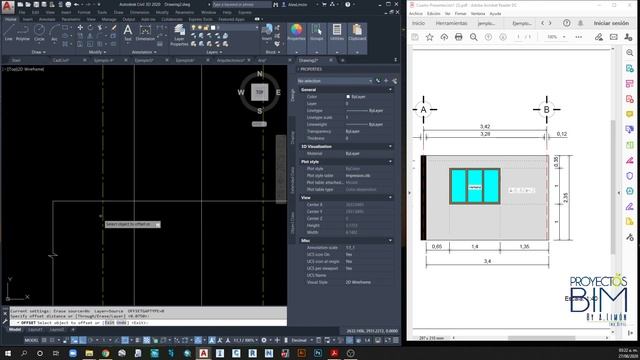
Task: Open the sign pen tool in Acrobat toolbar
Action: click(x=599, y=37)
